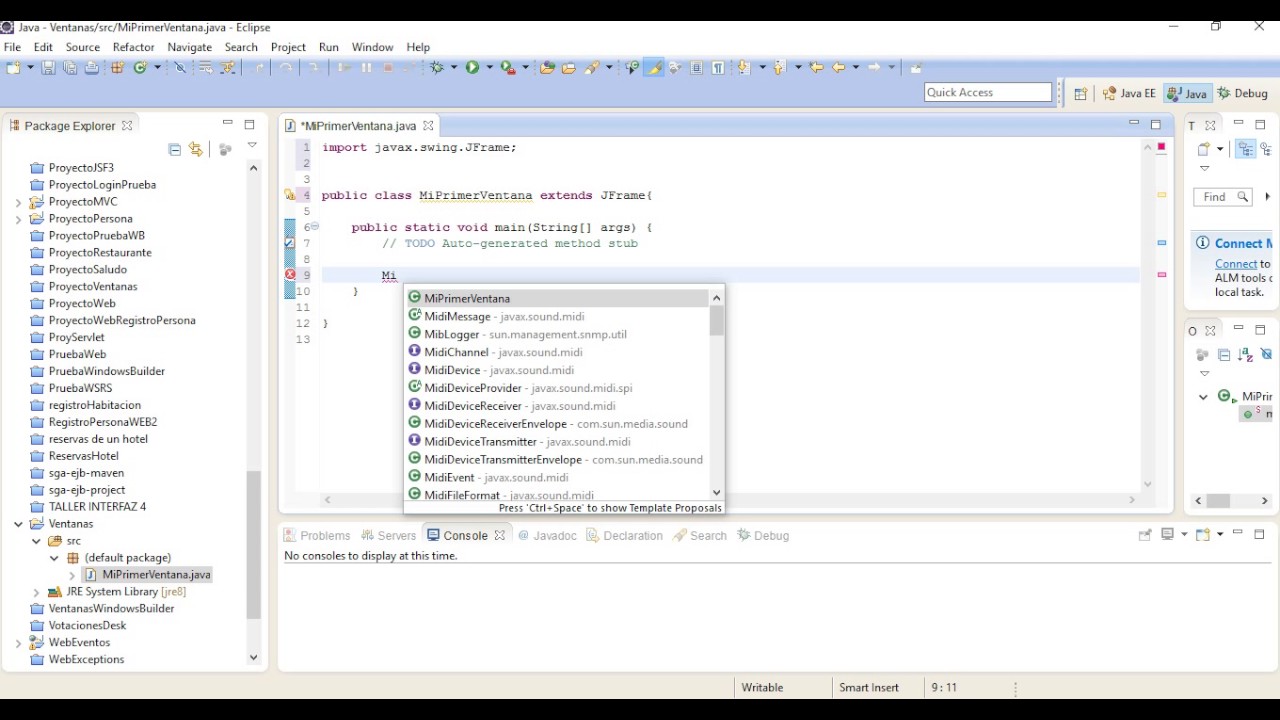Switch to Debug perspective
This screenshot has width=1280, height=720.
point(1242,93)
